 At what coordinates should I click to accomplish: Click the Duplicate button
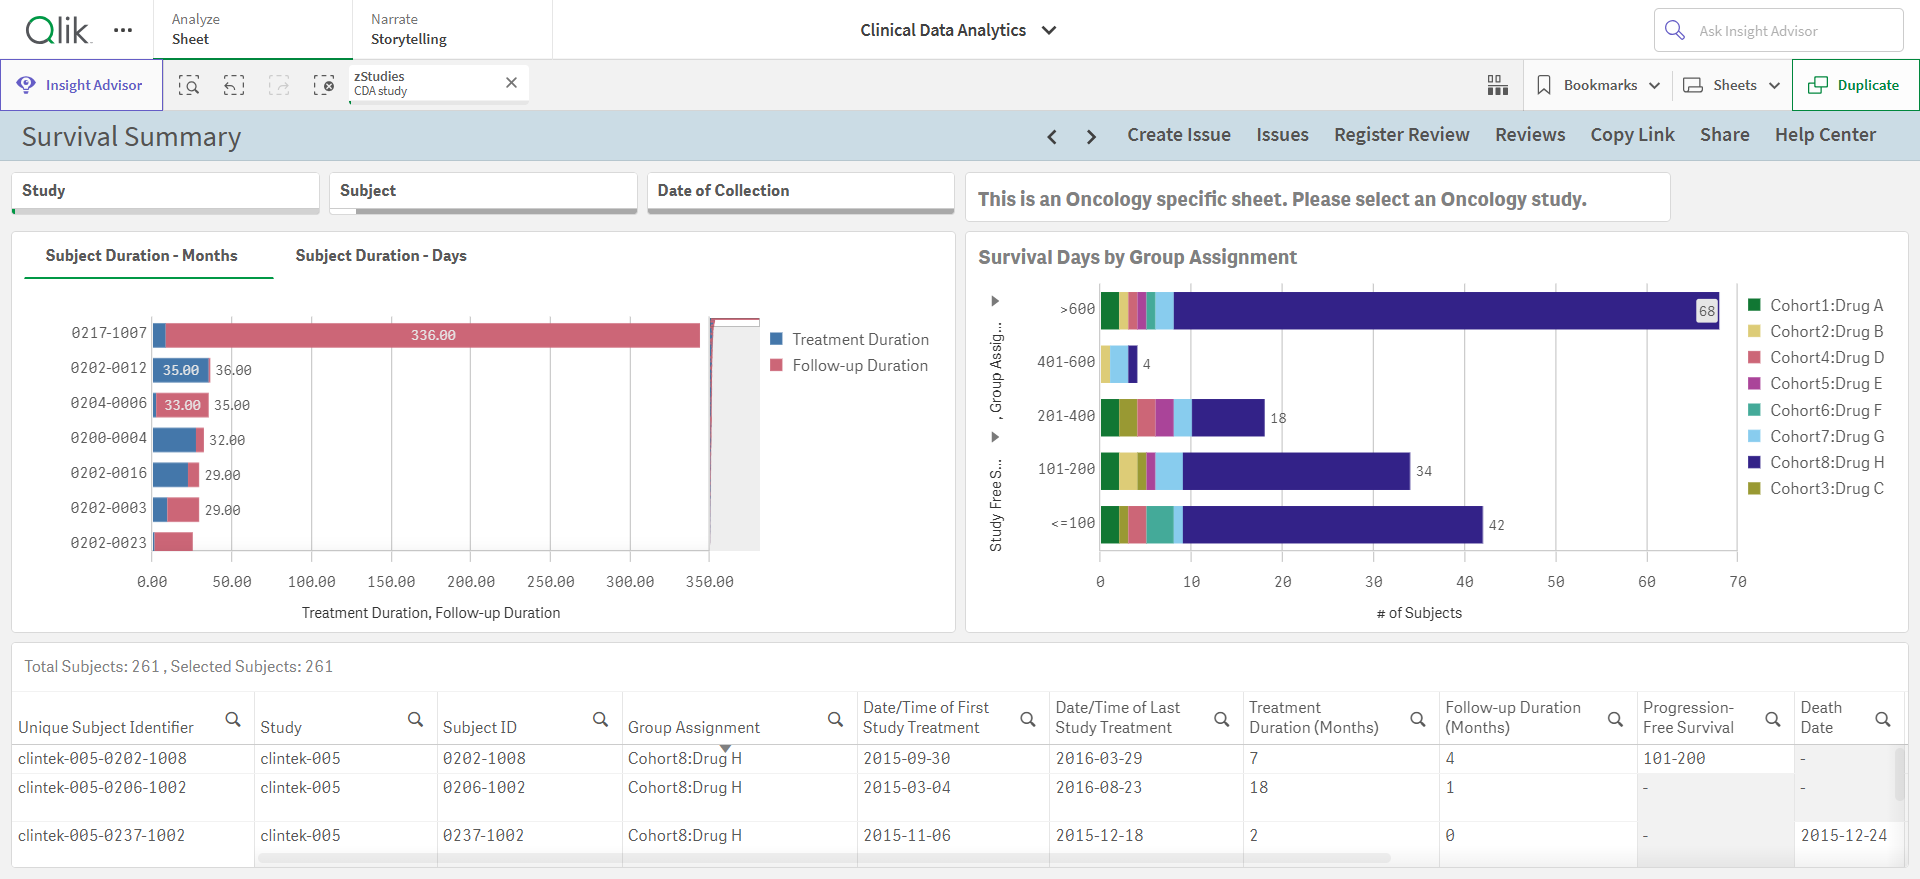[1855, 85]
